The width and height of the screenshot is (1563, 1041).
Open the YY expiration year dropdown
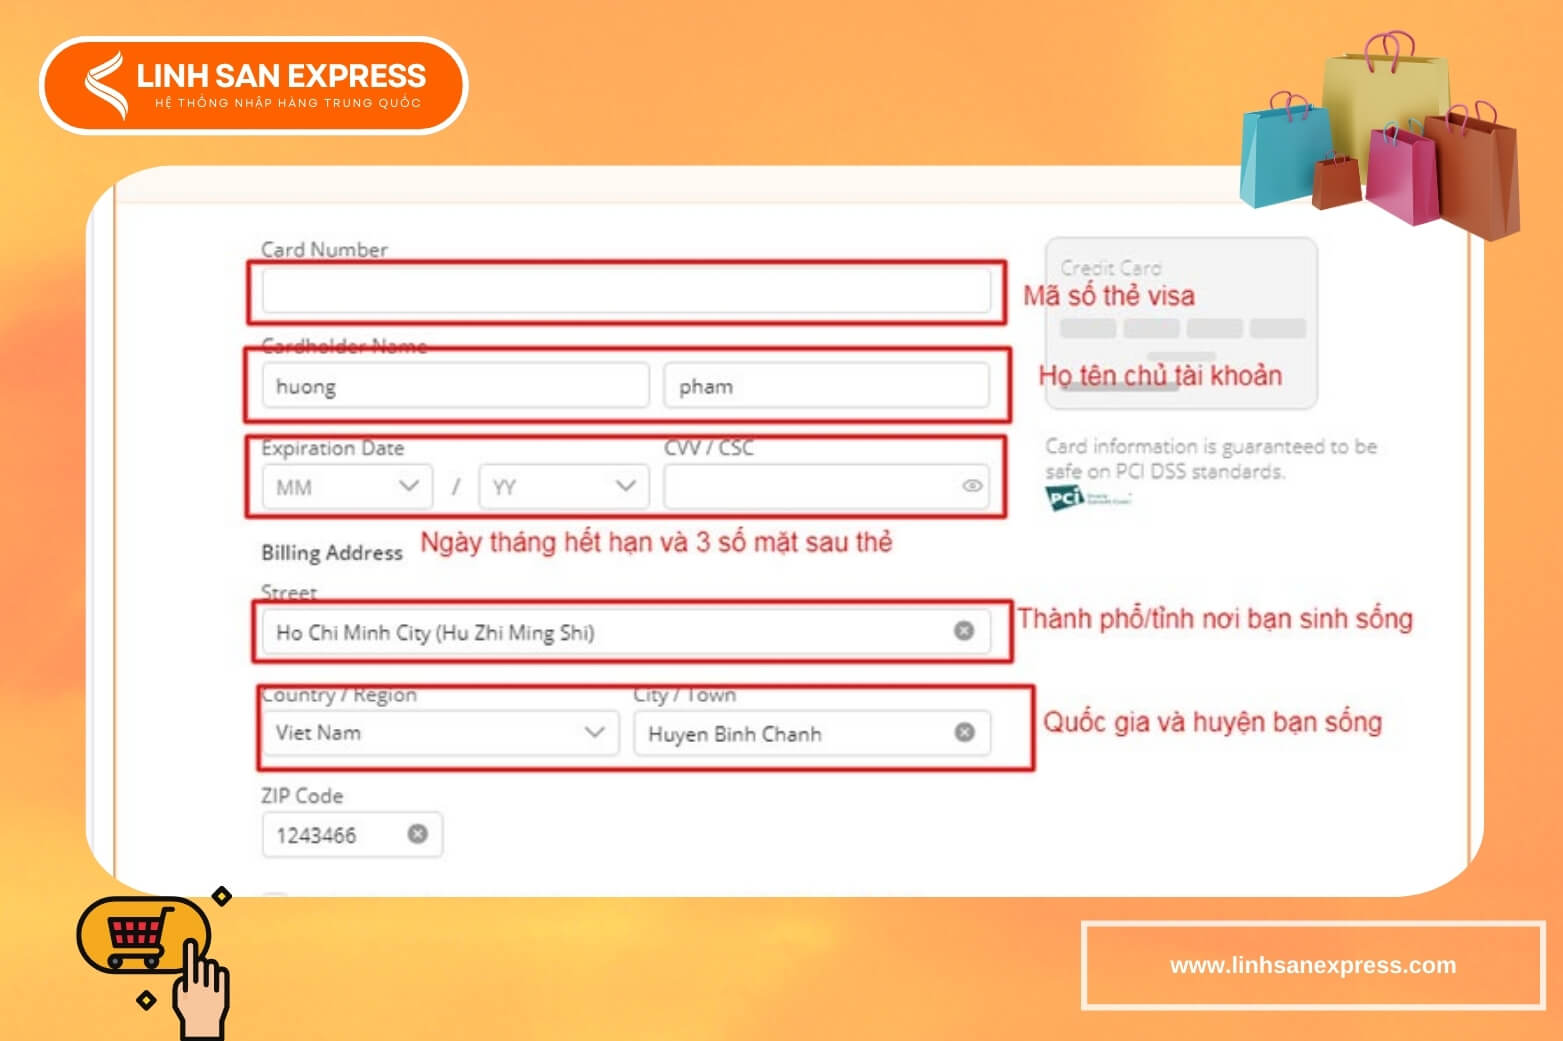[x=564, y=487]
